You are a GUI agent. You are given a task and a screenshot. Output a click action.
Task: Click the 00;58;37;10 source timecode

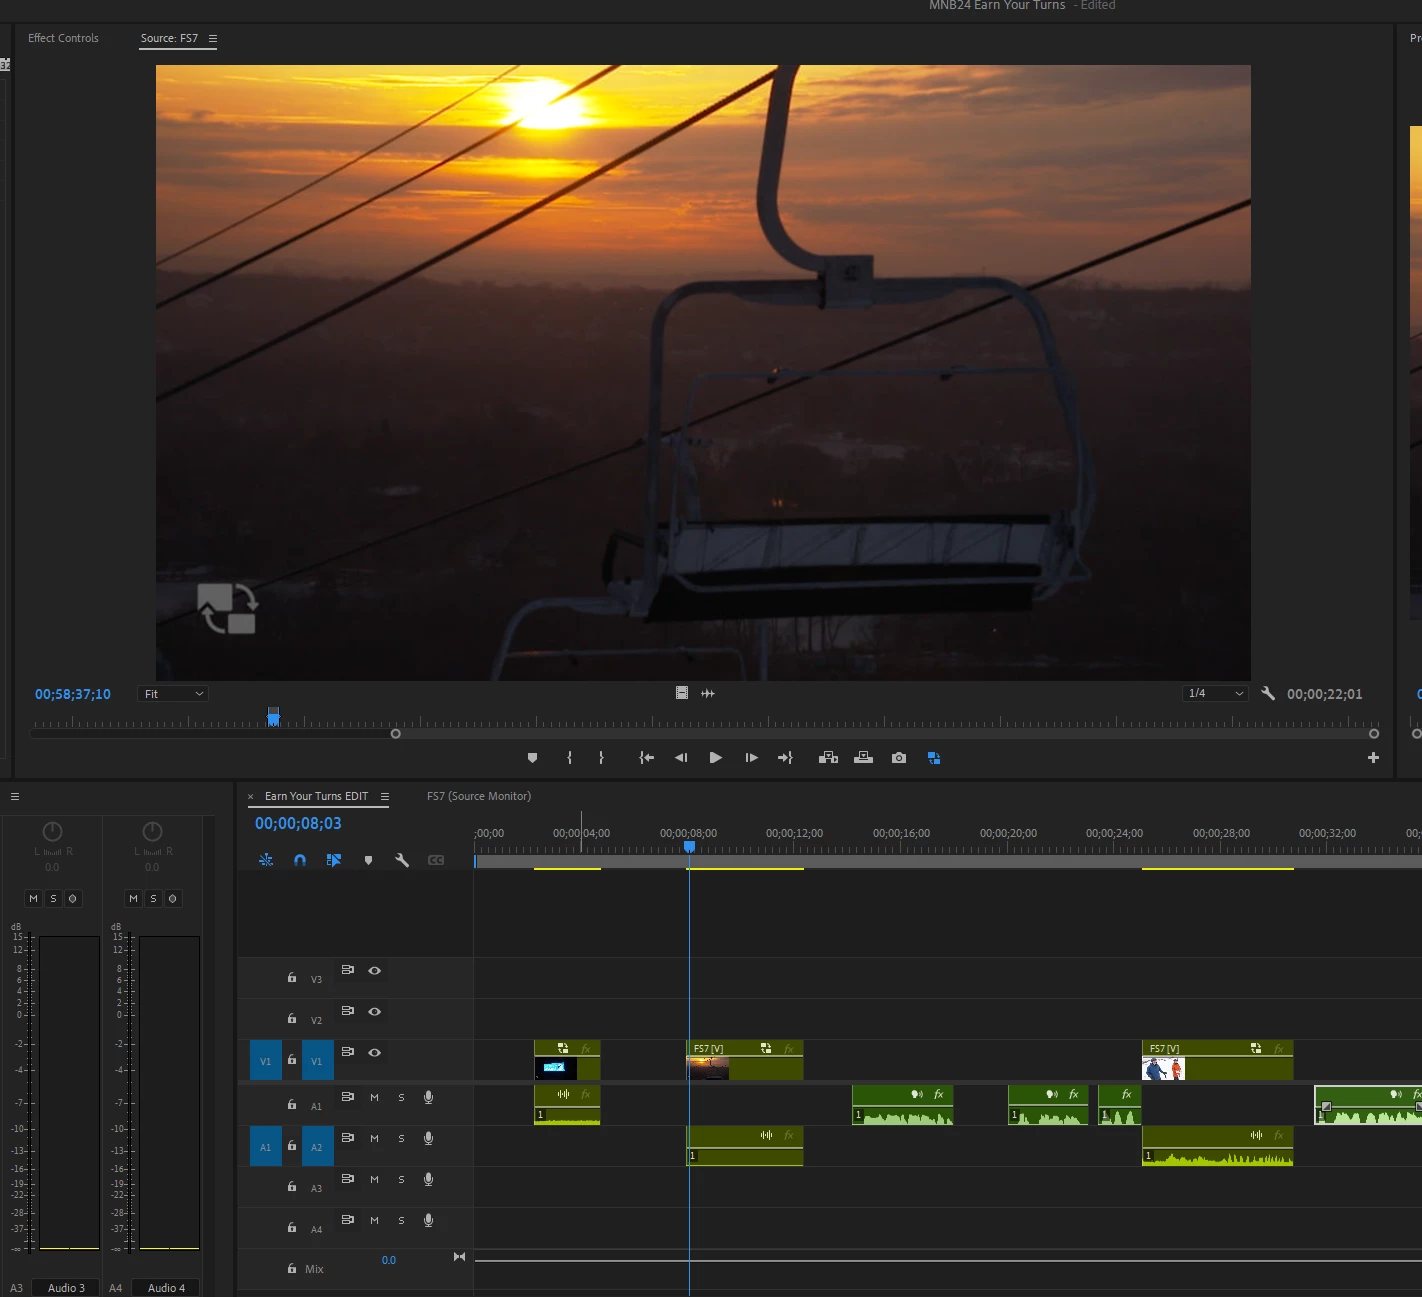click(x=73, y=694)
